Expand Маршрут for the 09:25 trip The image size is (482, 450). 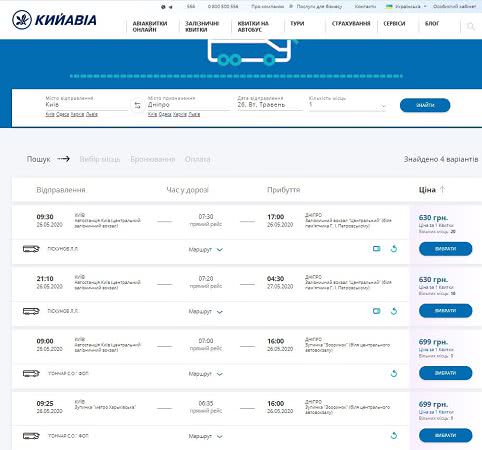pyautogui.click(x=205, y=436)
